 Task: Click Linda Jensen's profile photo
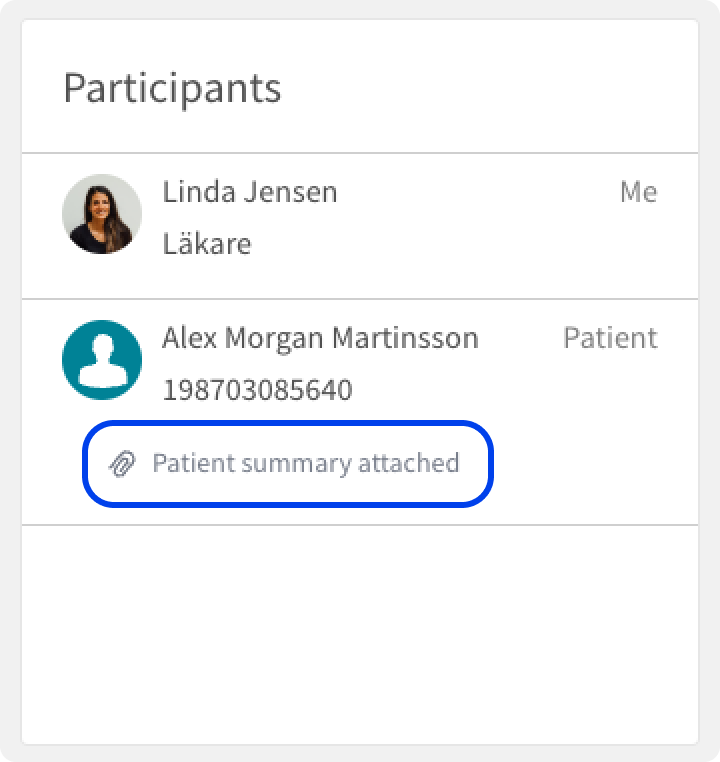[102, 214]
